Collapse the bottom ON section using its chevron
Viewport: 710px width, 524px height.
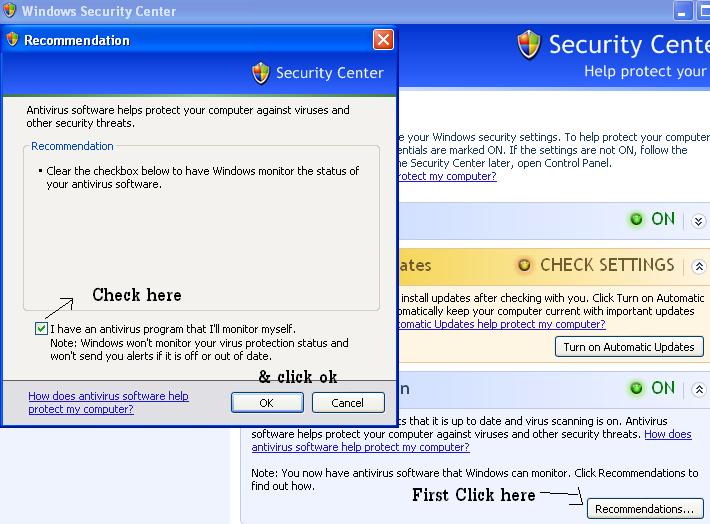pos(699,389)
